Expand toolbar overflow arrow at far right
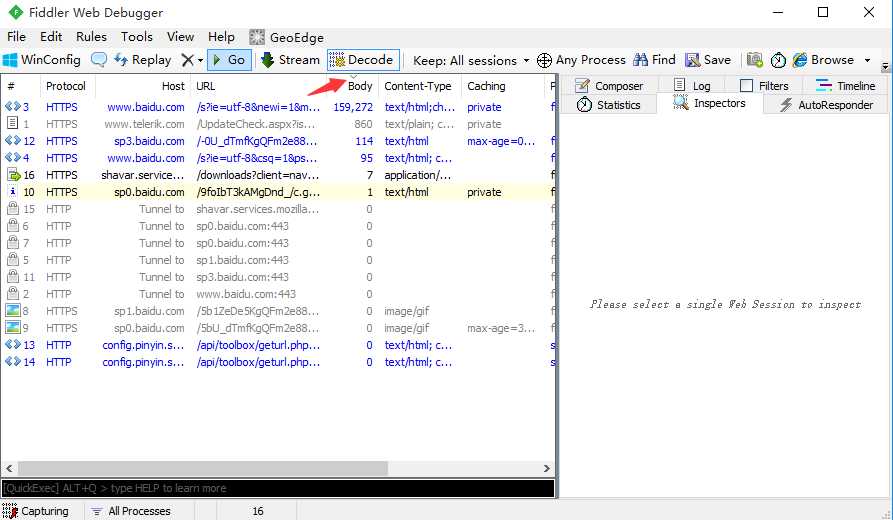The width and height of the screenshot is (893, 520). point(885,66)
